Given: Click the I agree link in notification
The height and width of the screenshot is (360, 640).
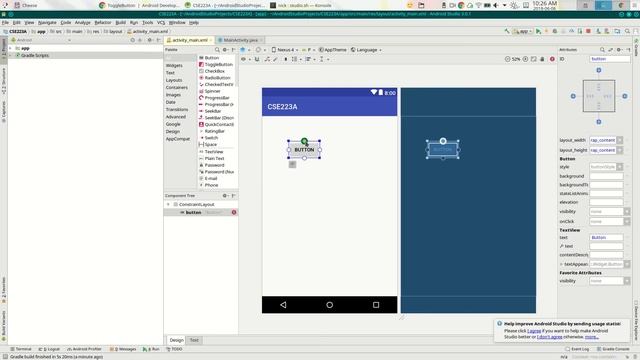Looking at the screenshot, I should tap(534, 331).
